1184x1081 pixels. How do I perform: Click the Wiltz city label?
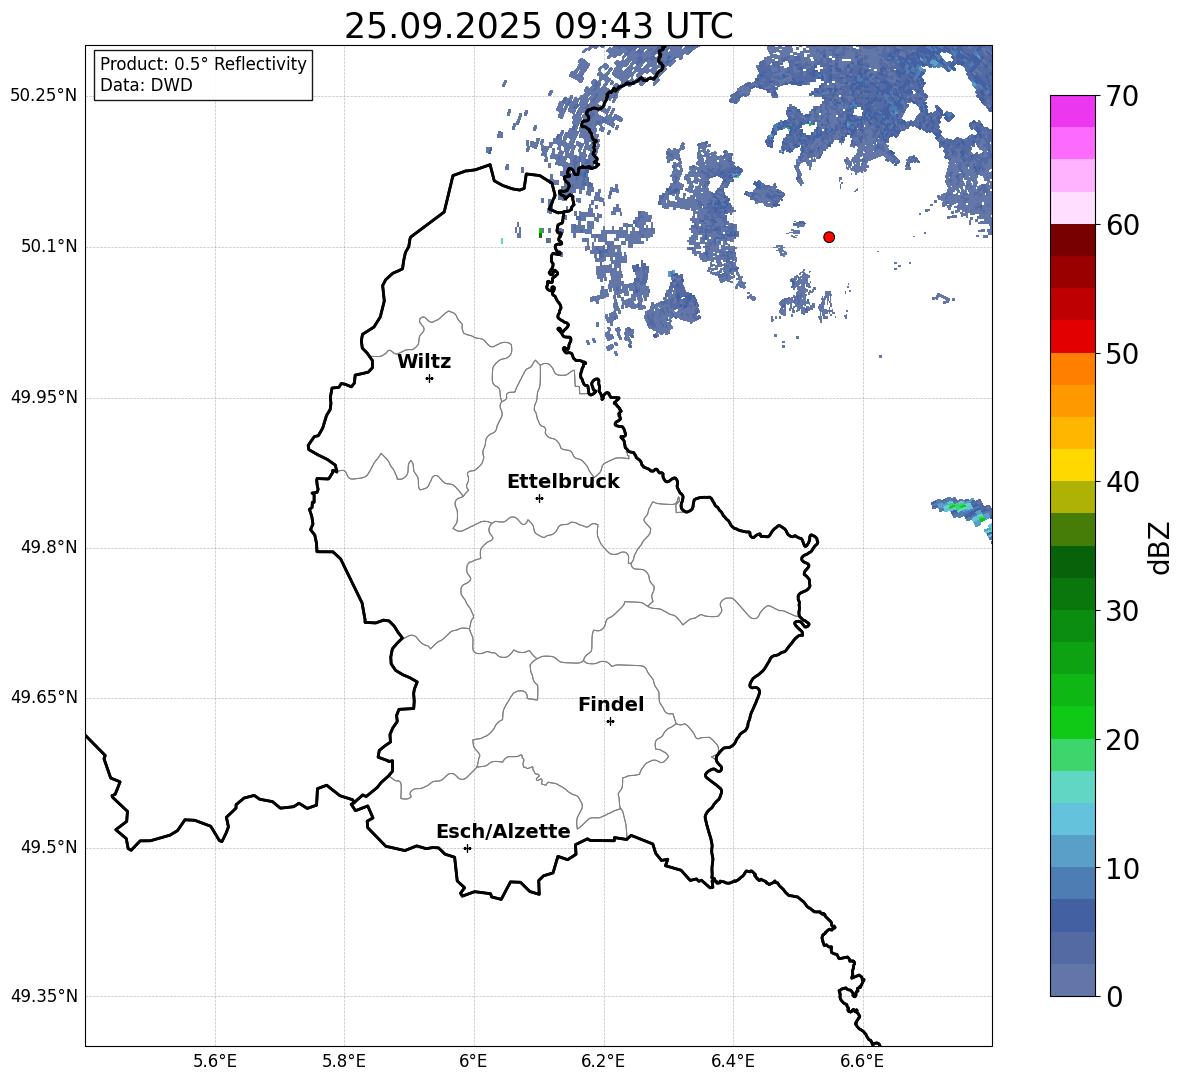pos(424,362)
